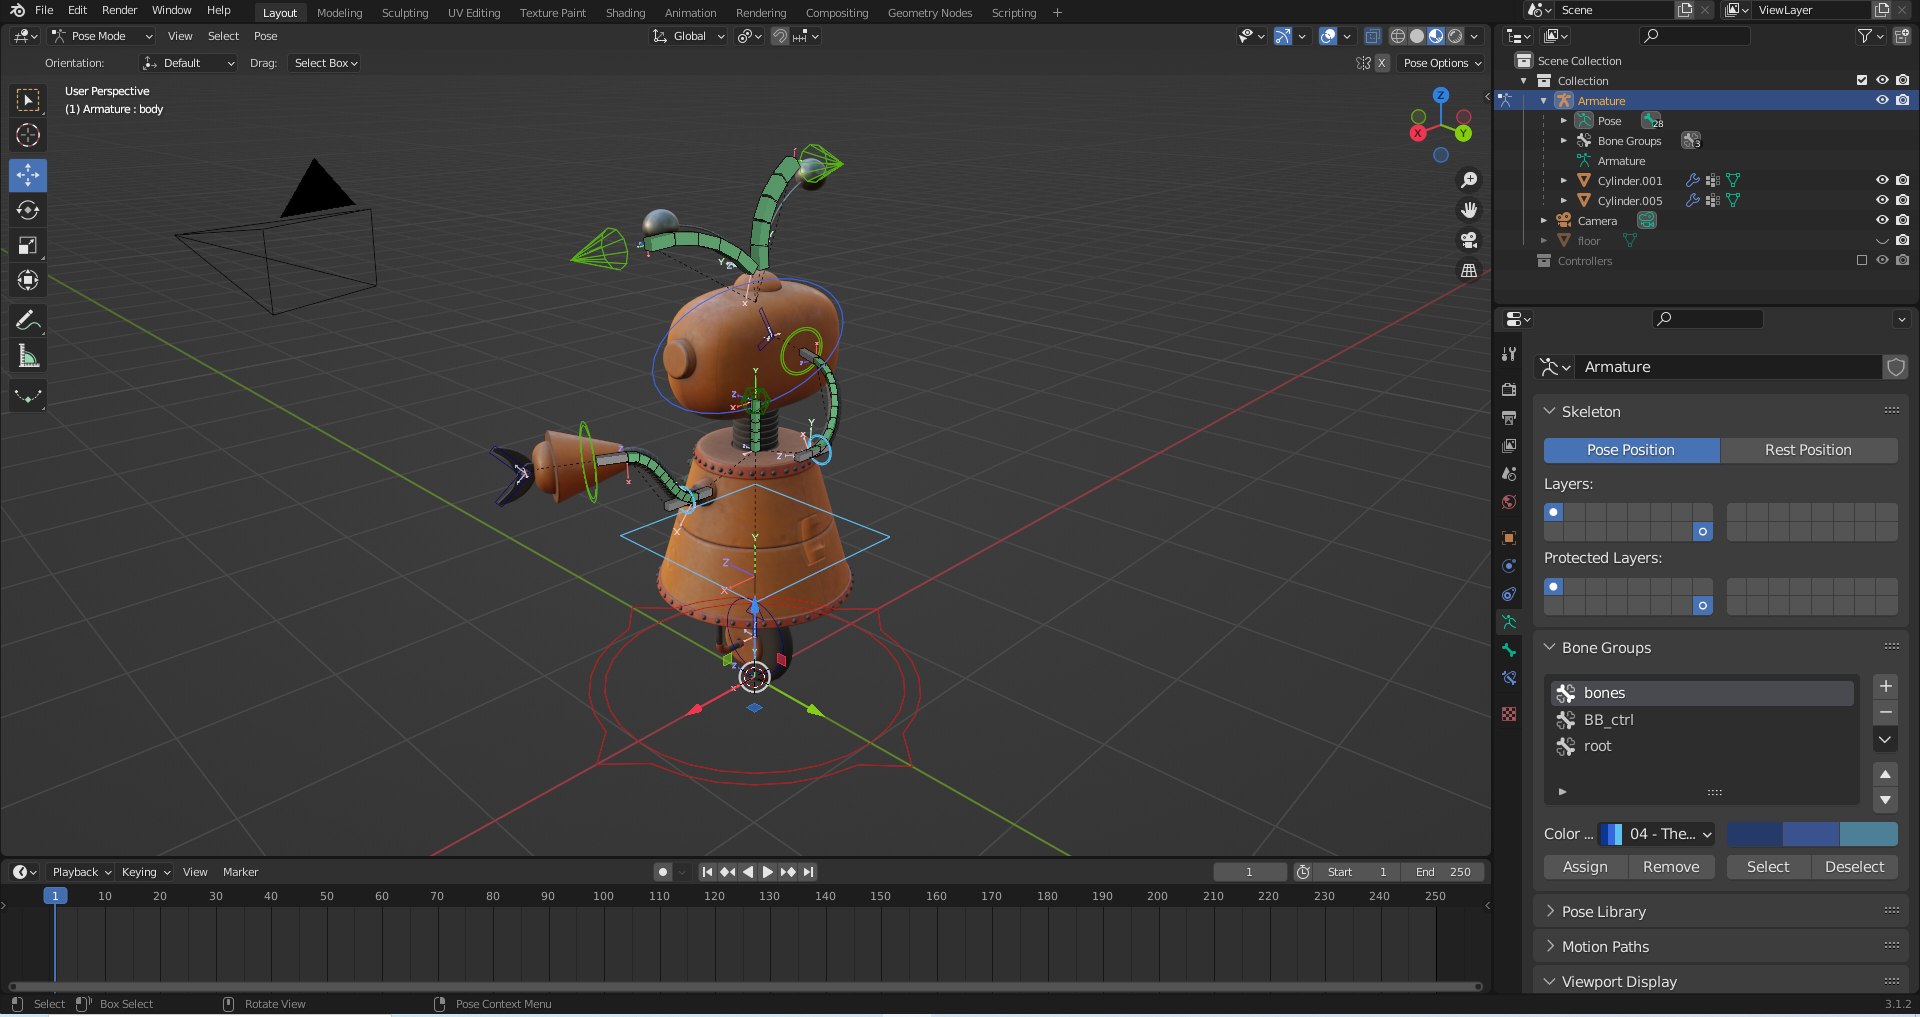The height and width of the screenshot is (1017, 1920).
Task: Jump to the first frame
Action: (707, 872)
